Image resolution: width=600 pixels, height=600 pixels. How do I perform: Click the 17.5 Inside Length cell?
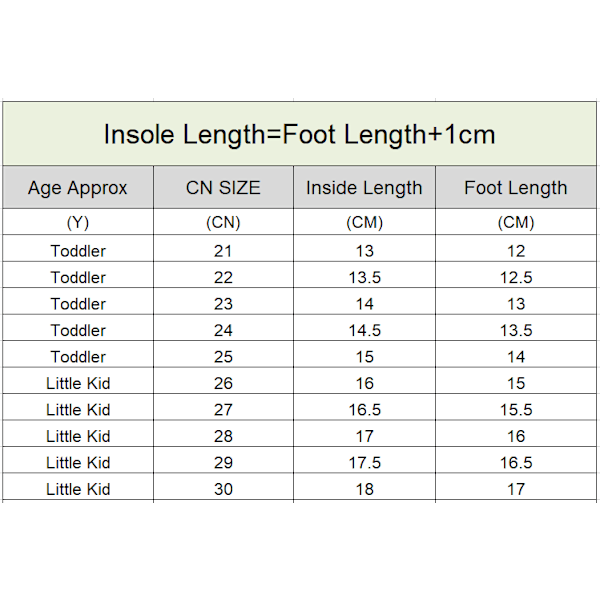coord(364,462)
